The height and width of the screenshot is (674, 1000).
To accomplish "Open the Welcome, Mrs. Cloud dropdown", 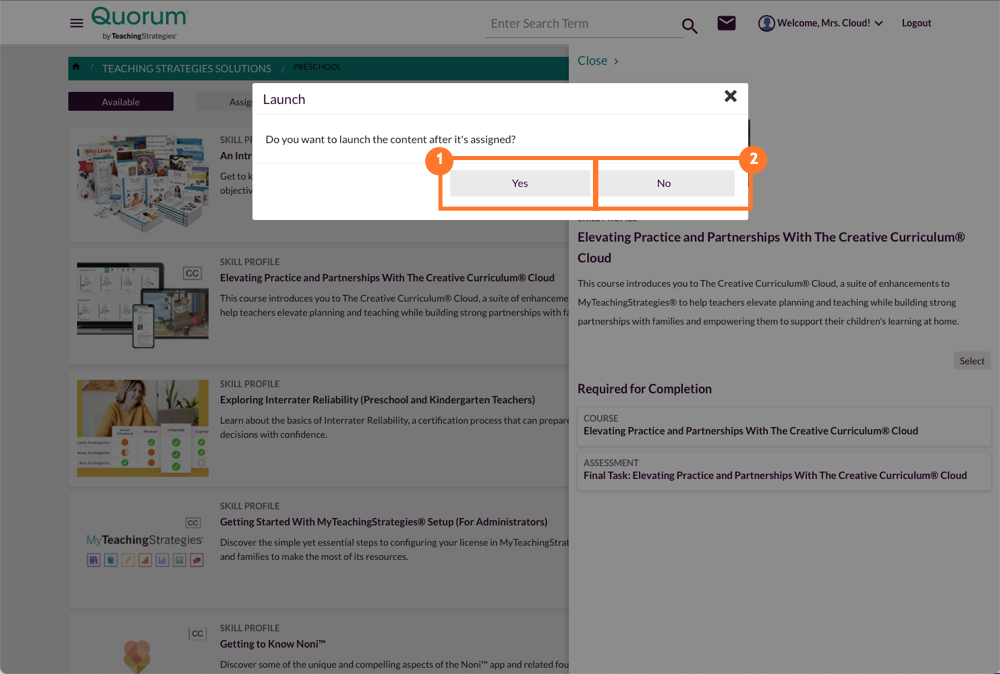I will (x=820, y=22).
